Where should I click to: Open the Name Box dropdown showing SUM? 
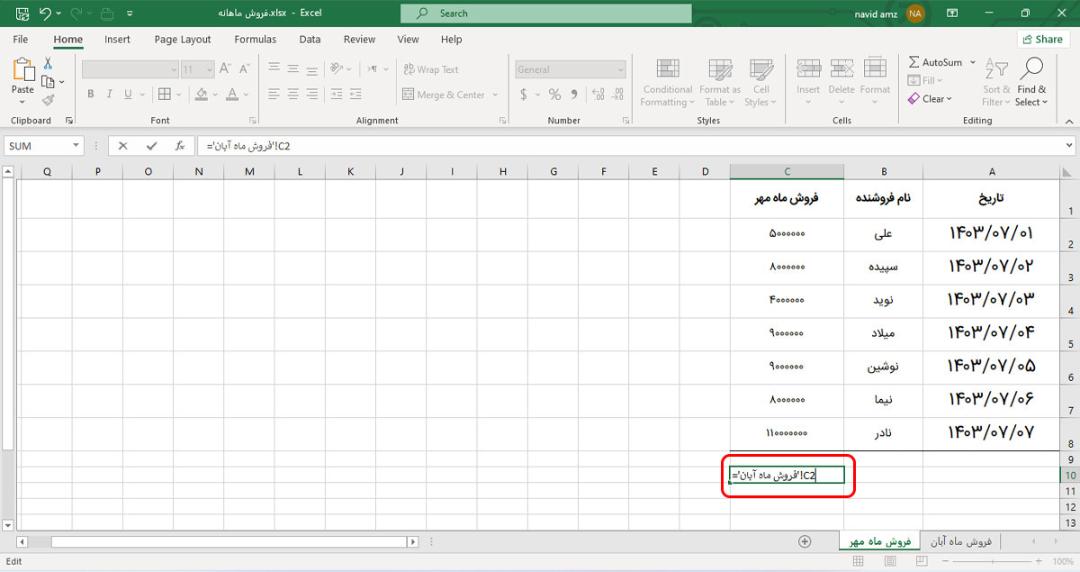point(76,146)
